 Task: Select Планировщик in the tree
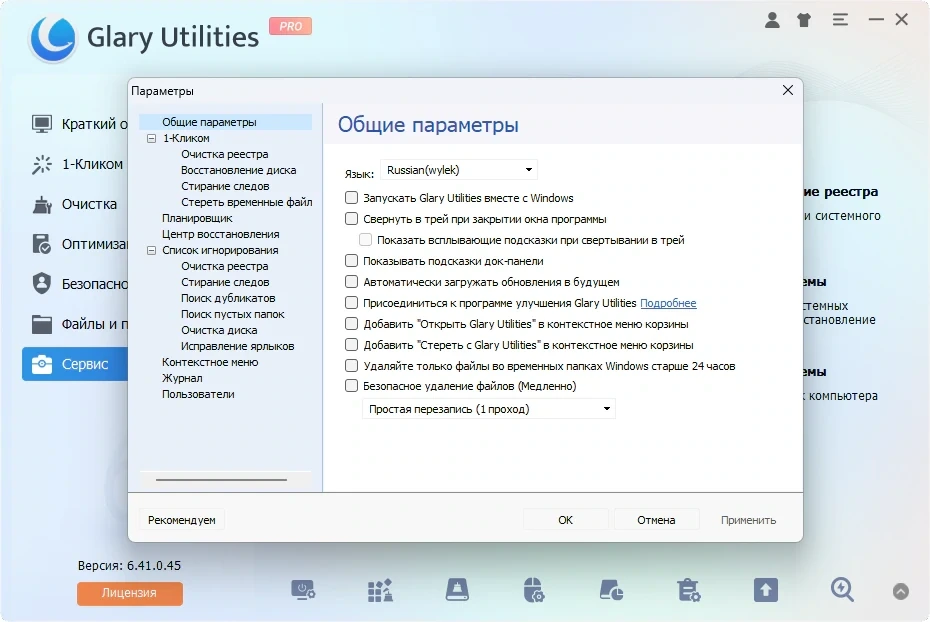pos(198,218)
